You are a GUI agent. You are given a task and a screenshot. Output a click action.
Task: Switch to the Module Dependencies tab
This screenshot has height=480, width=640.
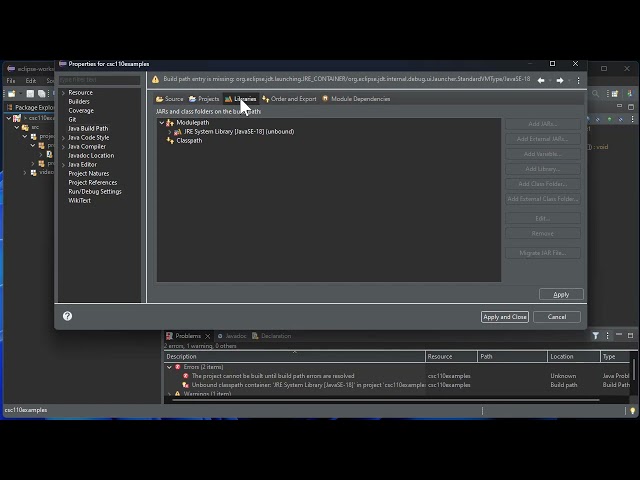[x=356, y=99]
